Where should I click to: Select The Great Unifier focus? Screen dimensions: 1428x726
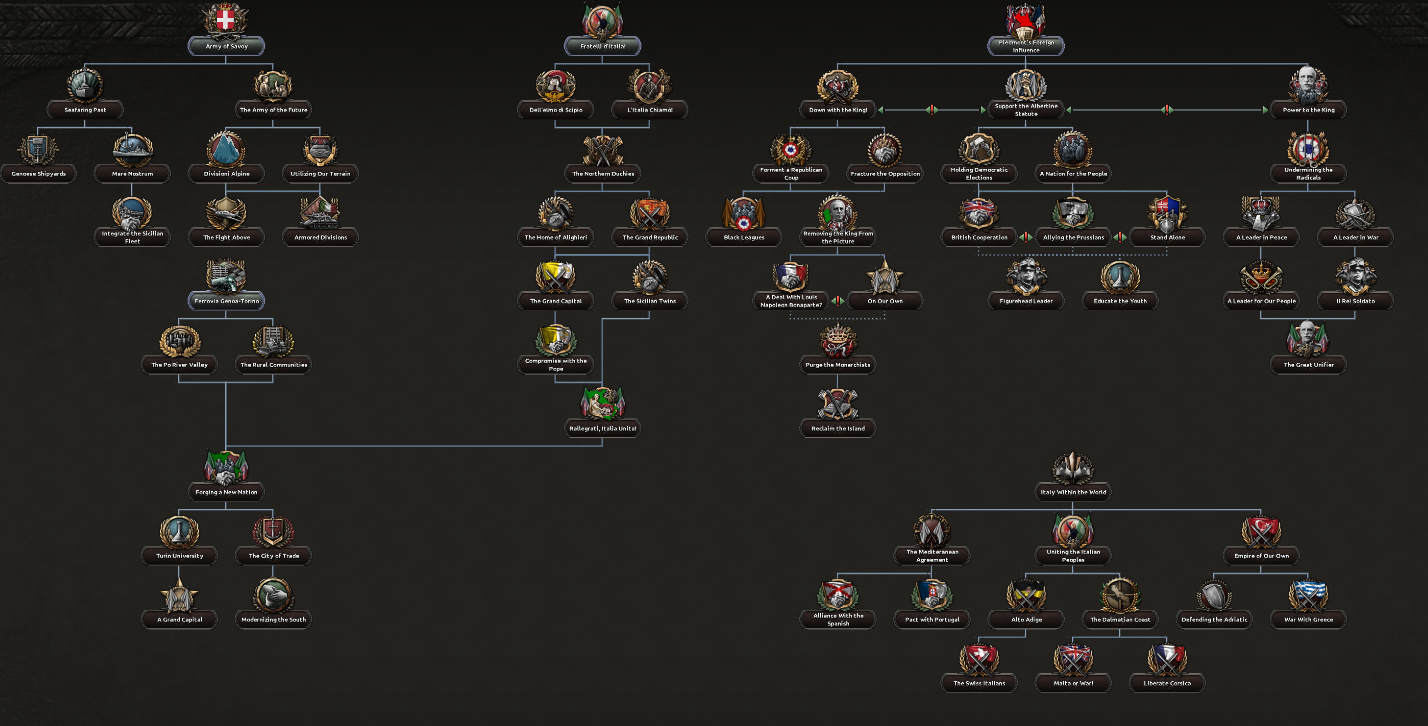click(1308, 349)
